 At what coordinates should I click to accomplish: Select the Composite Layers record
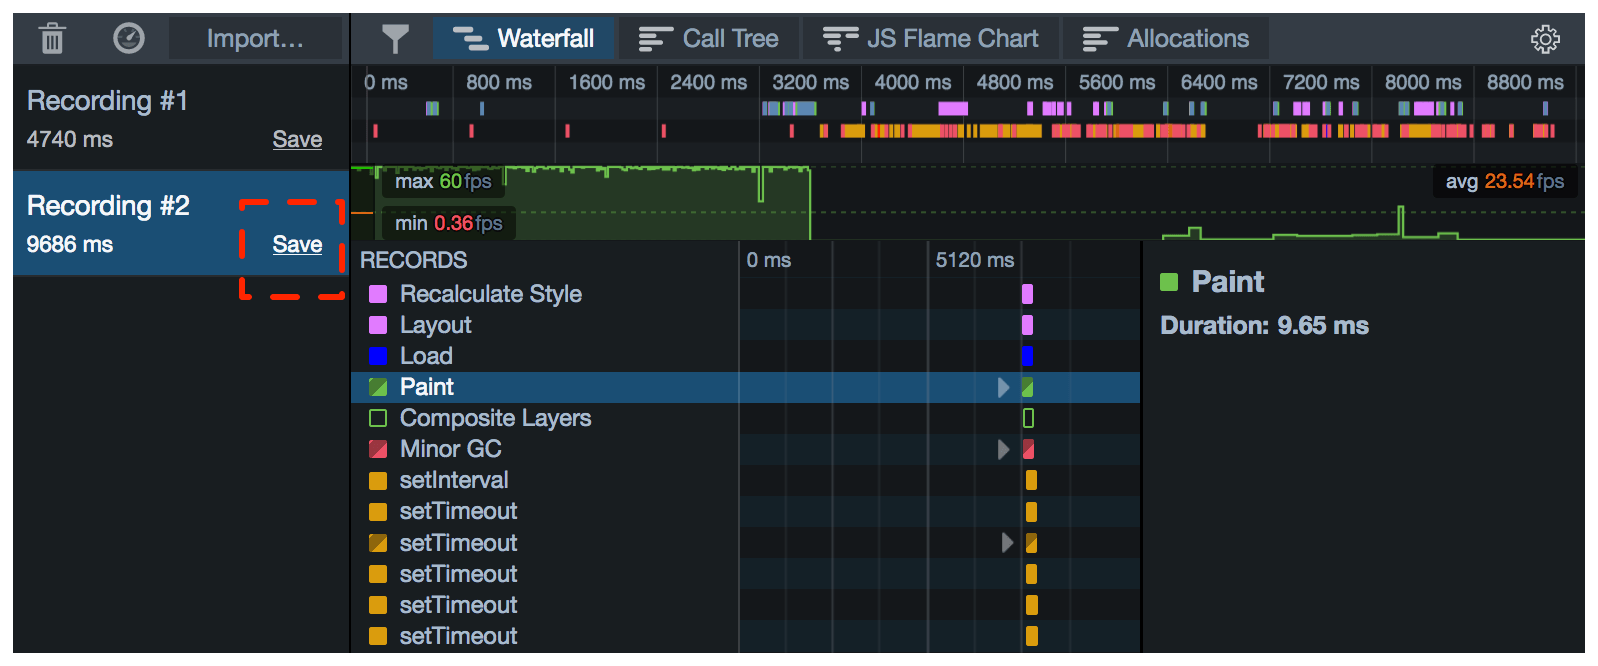point(495,418)
